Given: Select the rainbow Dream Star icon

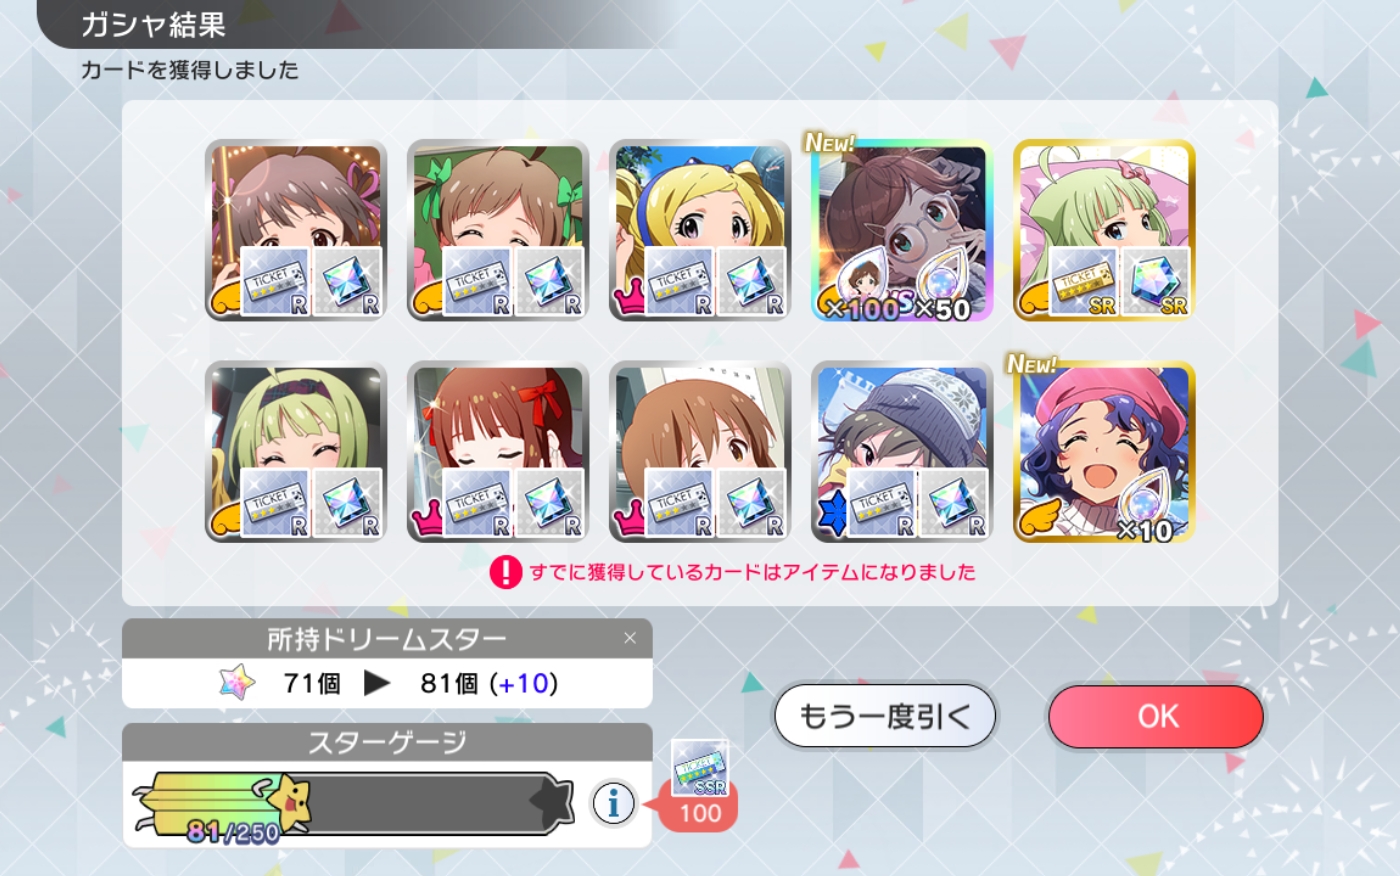Looking at the screenshot, I should [237, 683].
